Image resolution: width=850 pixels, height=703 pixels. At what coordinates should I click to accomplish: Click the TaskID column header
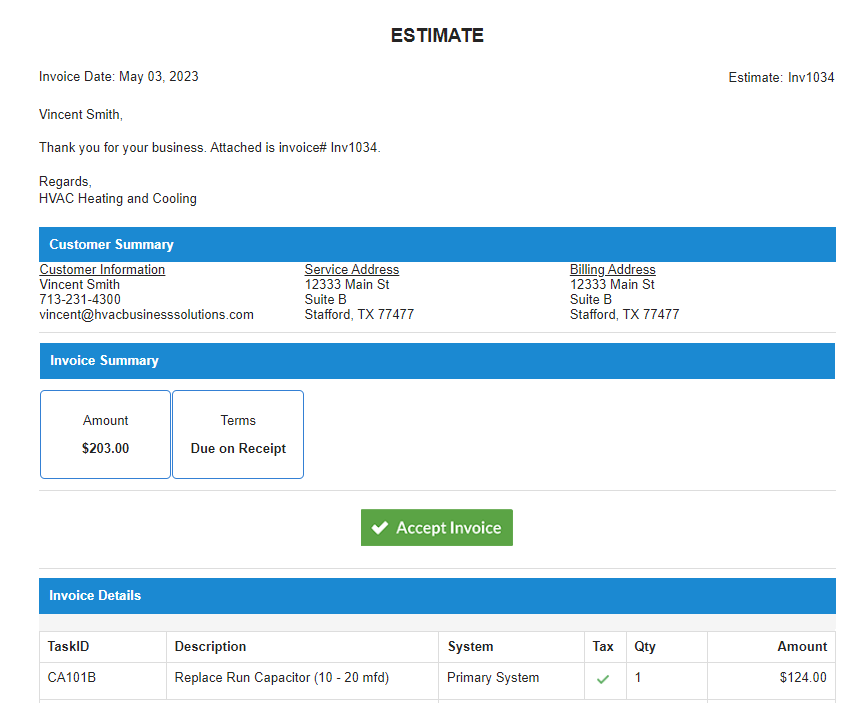68,646
